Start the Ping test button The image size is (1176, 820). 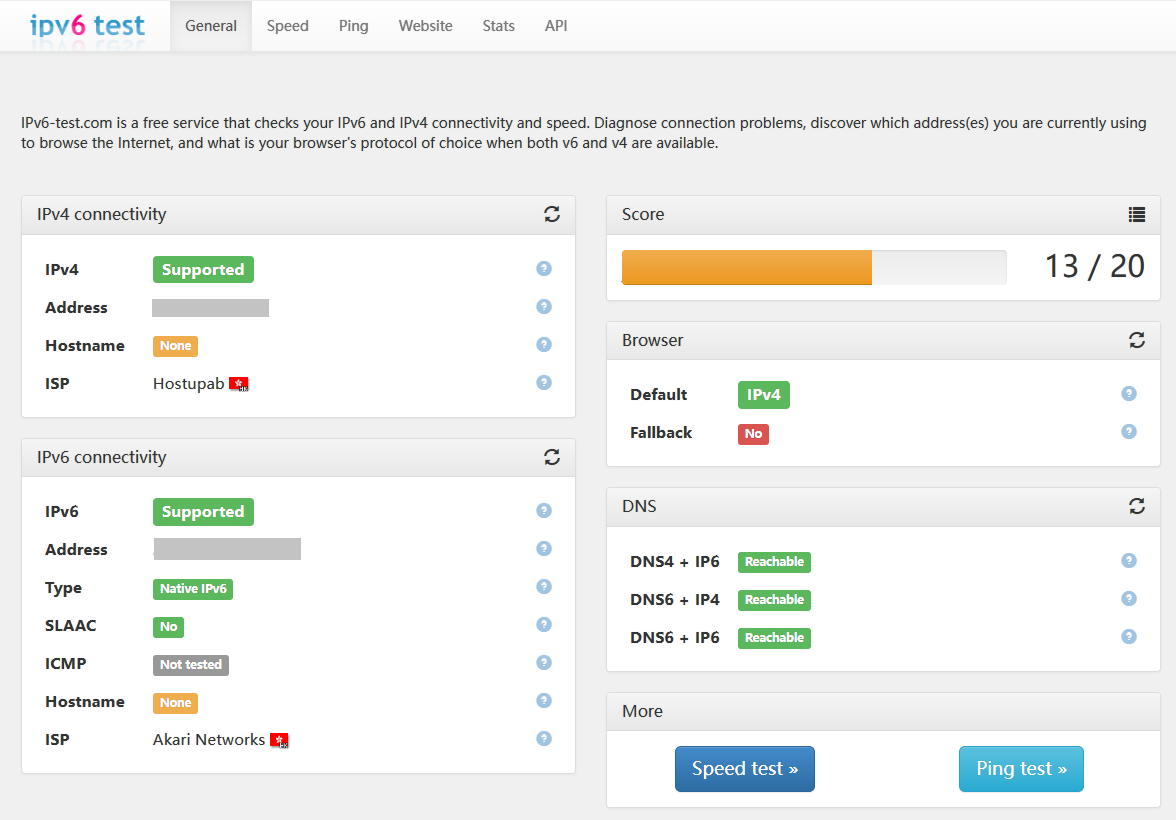click(1021, 769)
